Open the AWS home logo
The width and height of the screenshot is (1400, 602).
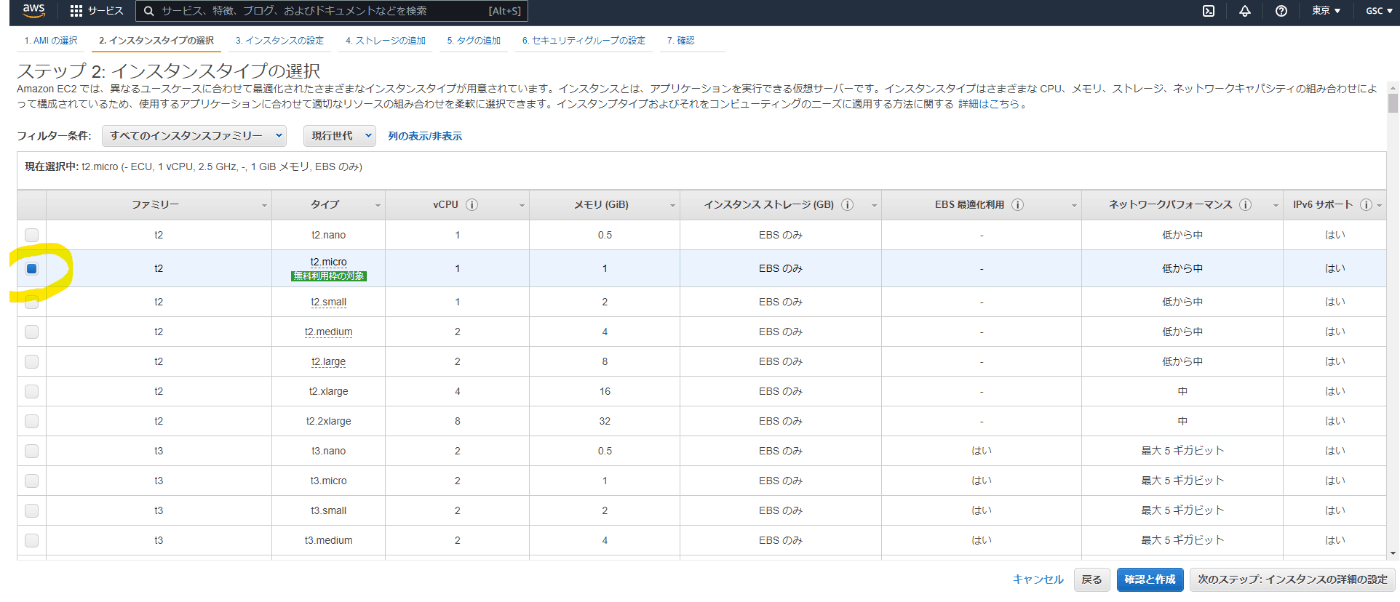[x=33, y=11]
